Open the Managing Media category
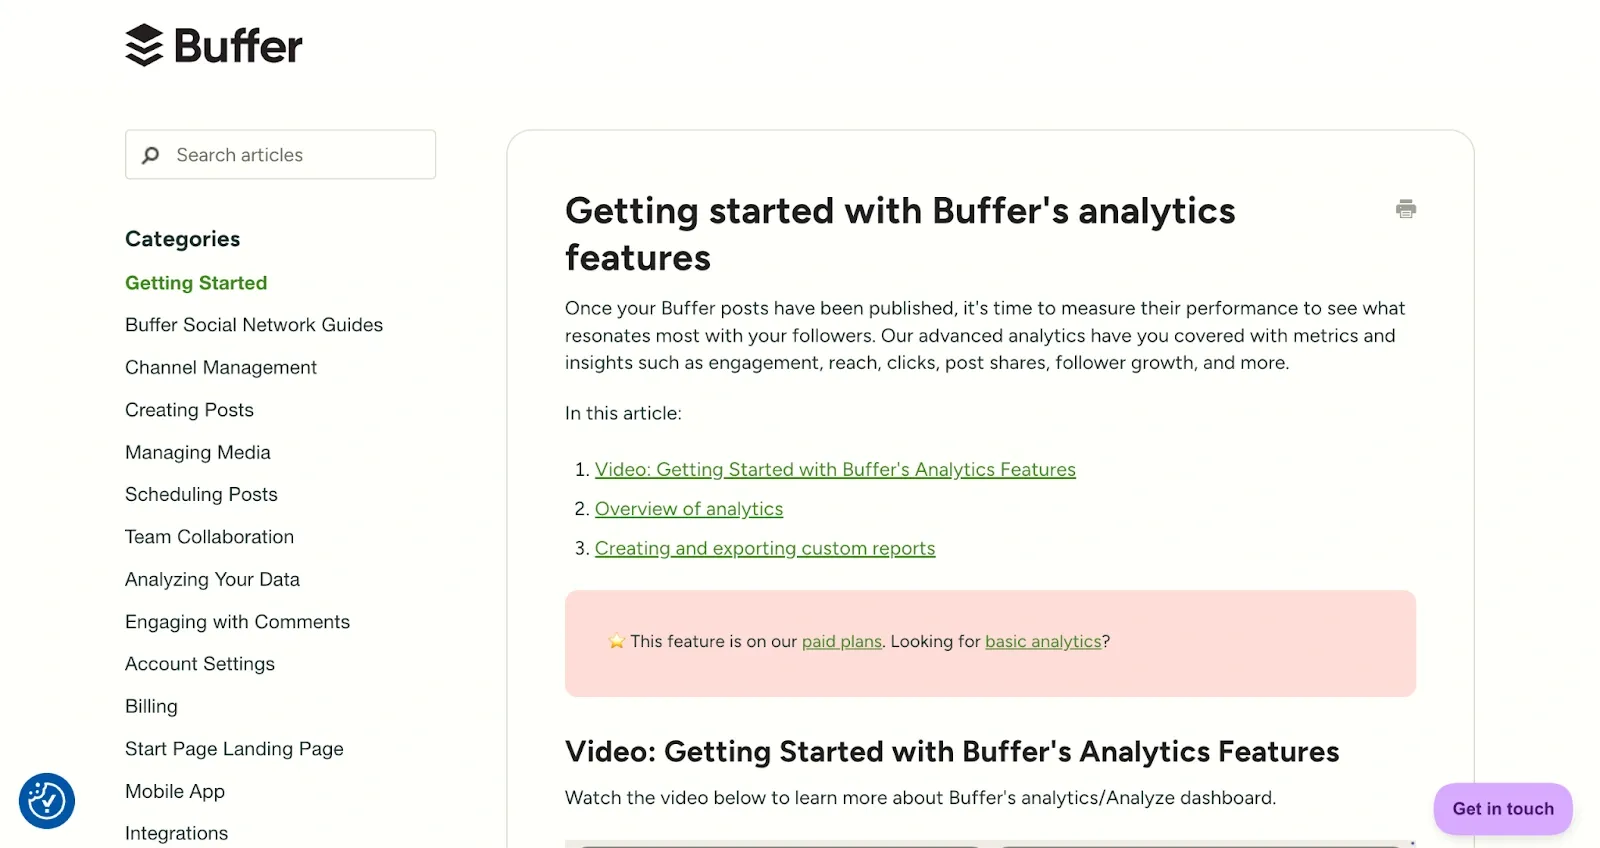 (198, 453)
